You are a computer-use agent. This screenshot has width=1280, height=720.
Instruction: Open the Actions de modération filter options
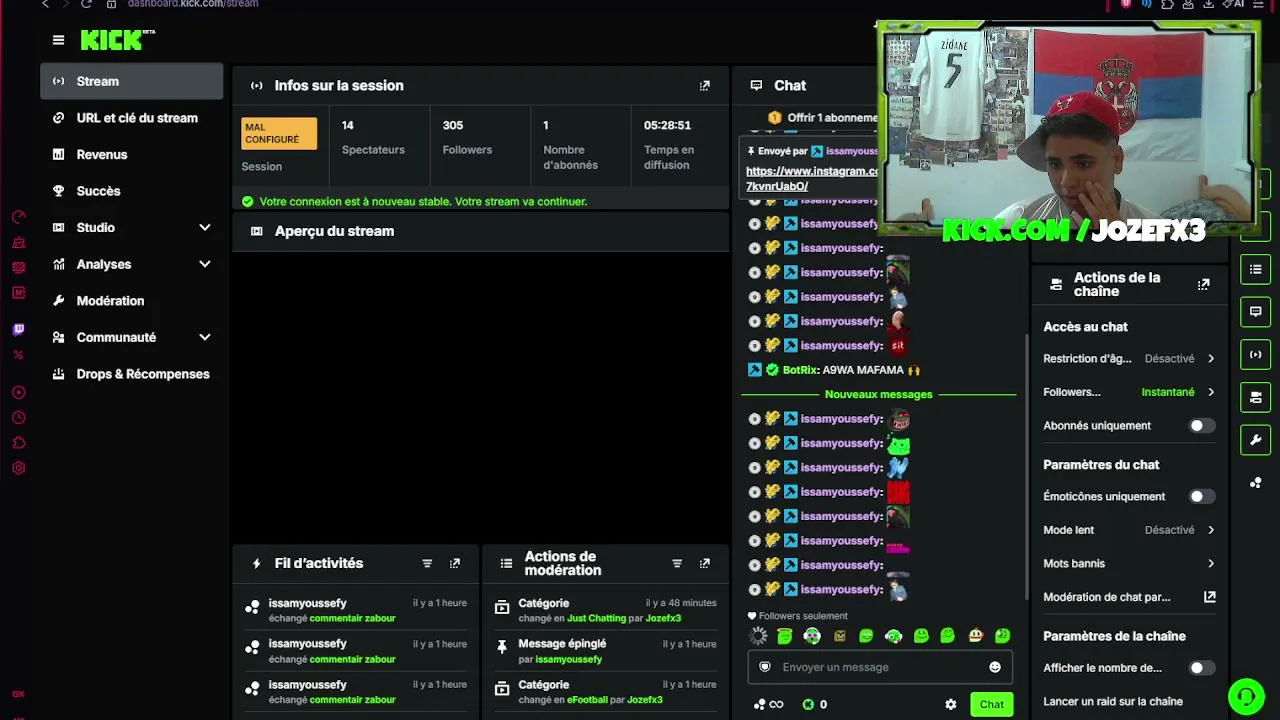[677, 564]
